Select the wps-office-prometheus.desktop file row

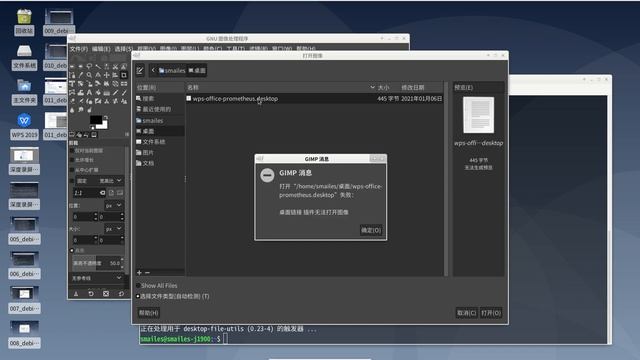tap(314, 98)
